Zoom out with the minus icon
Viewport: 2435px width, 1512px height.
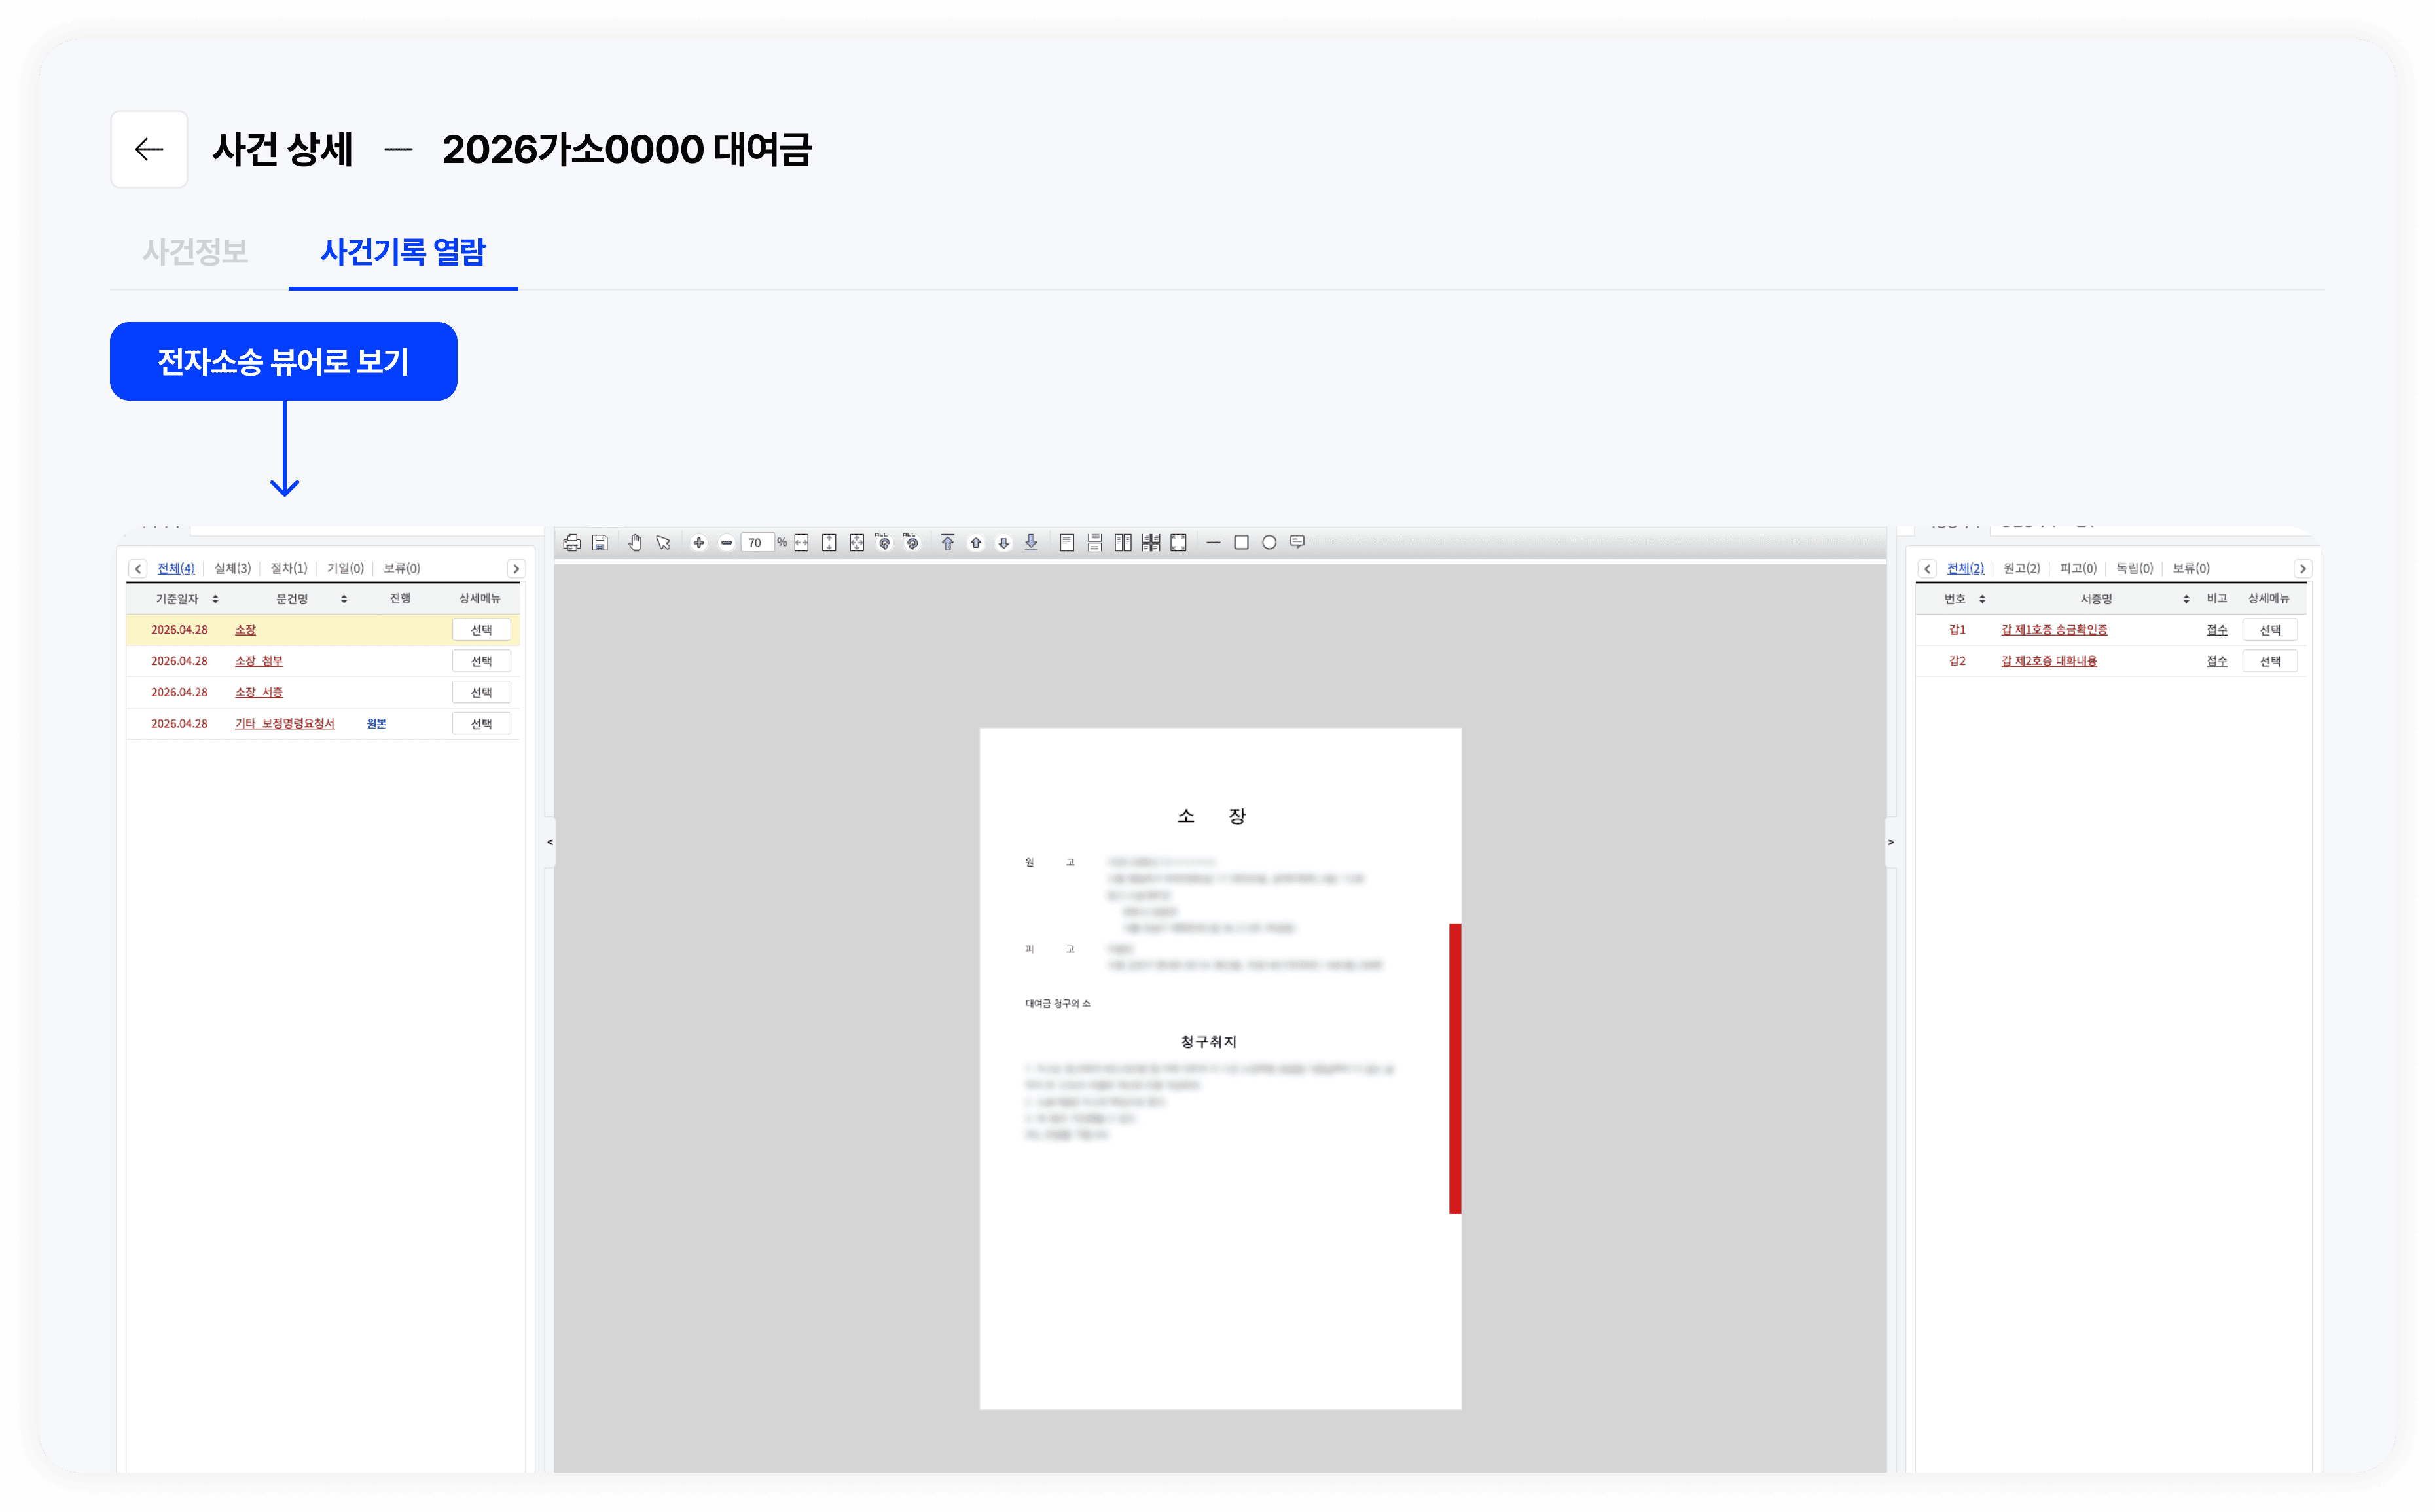[x=727, y=543]
